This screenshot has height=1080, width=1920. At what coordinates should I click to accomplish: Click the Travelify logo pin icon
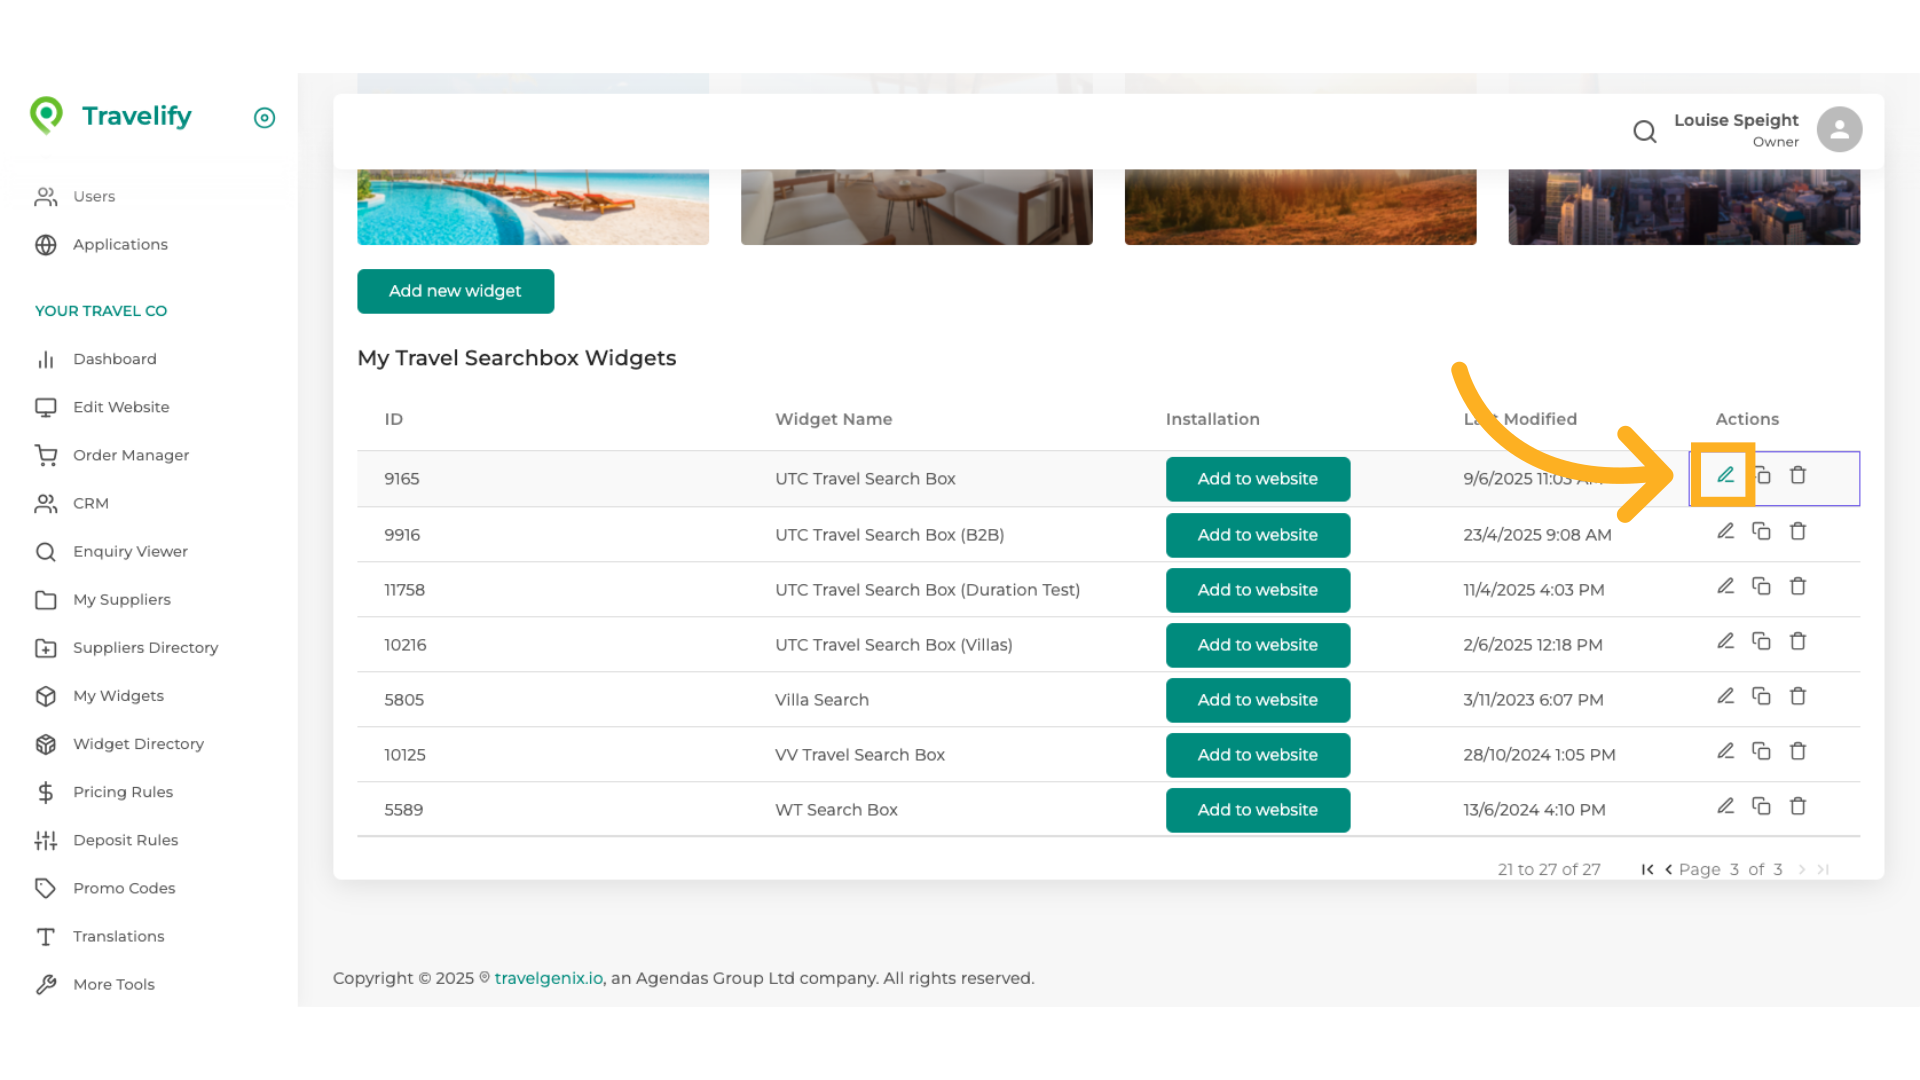pyautogui.click(x=46, y=116)
